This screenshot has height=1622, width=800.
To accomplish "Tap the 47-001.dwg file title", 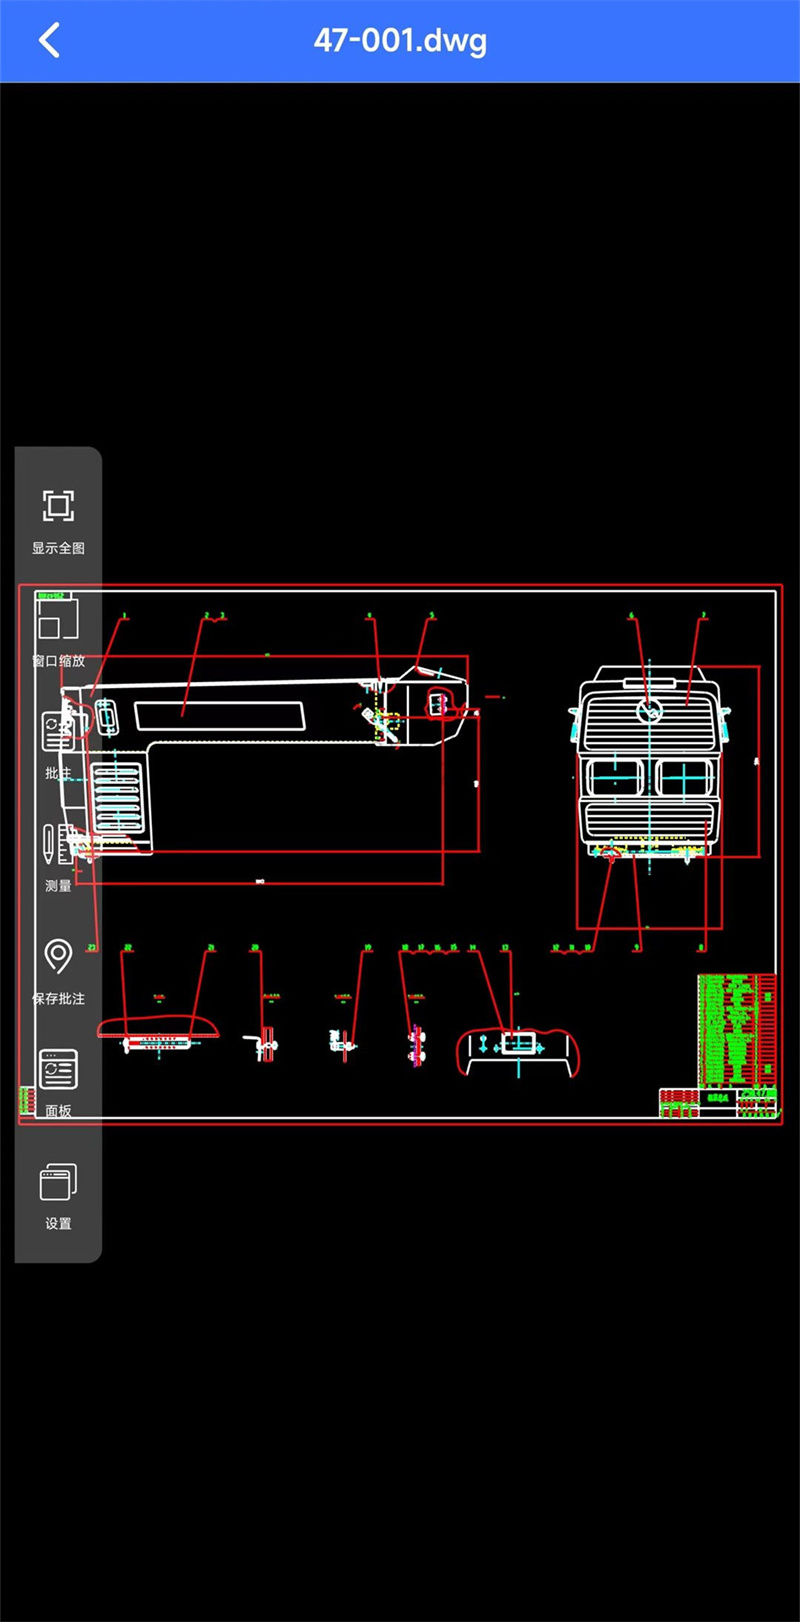I will point(400,41).
